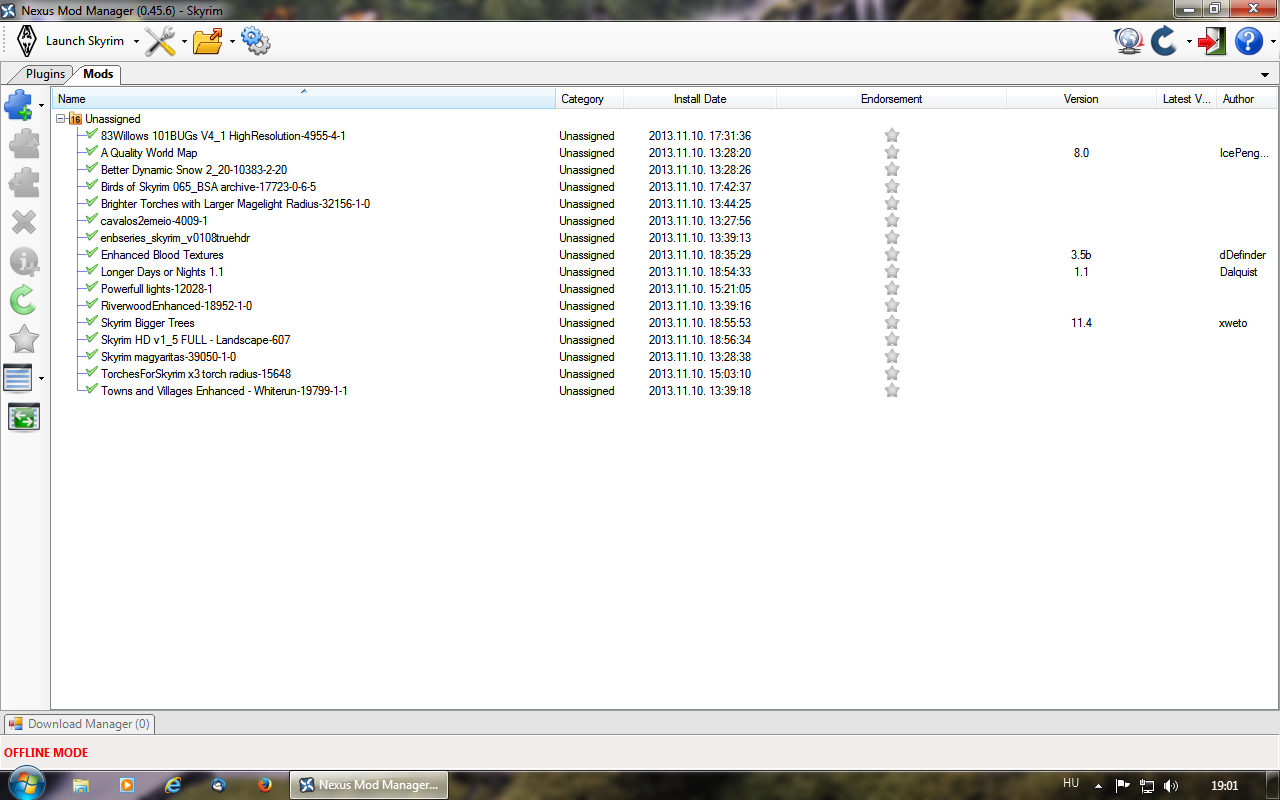Click the category view list icon

pos(19,378)
